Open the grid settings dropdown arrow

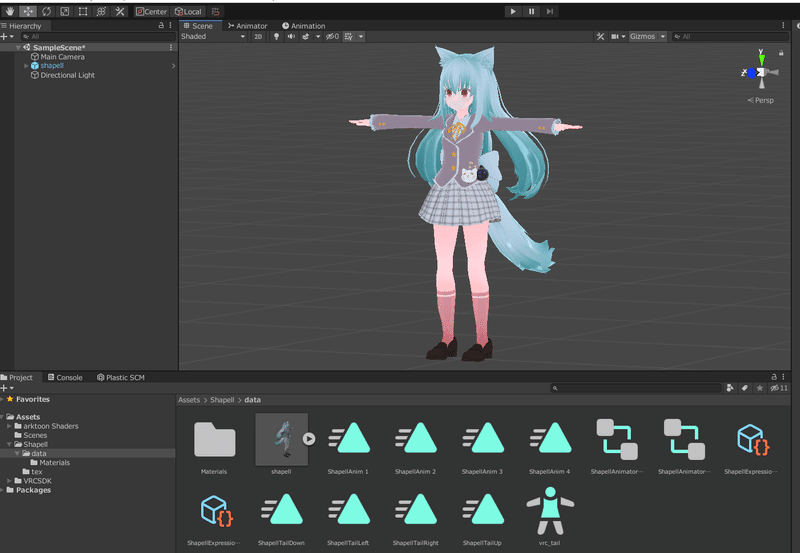click(x=361, y=36)
